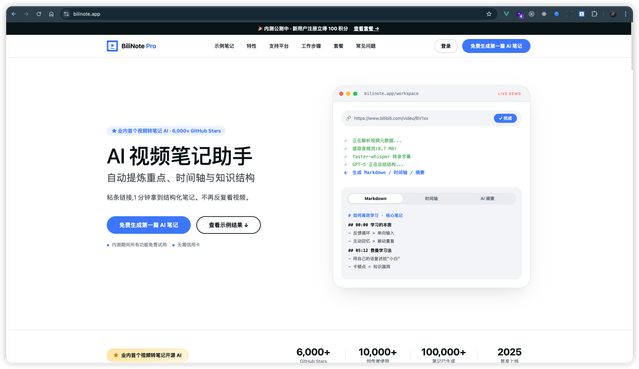Click the star icon in the blue hero badge
The width and height of the screenshot is (639, 369).
click(x=114, y=131)
